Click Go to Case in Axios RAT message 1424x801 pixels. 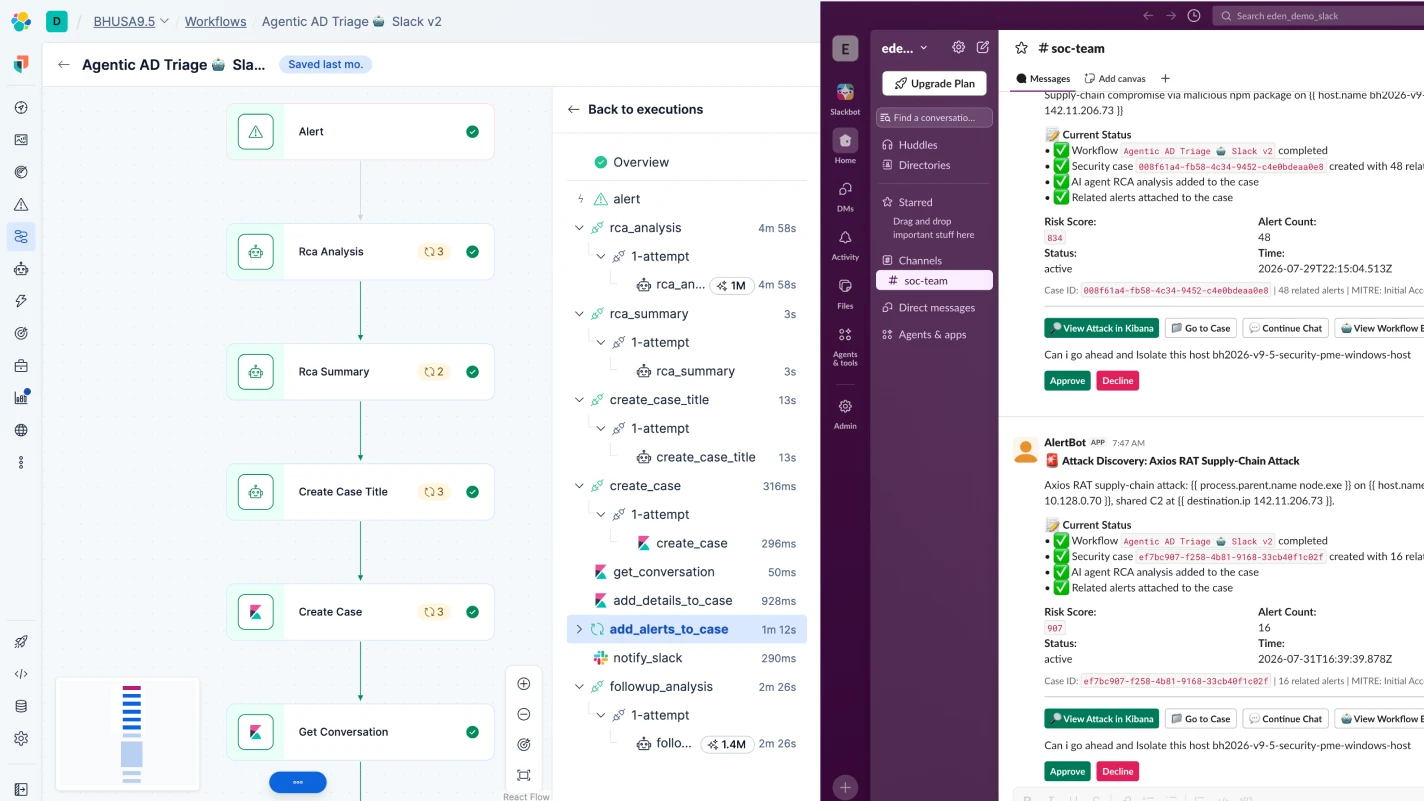(1200, 718)
